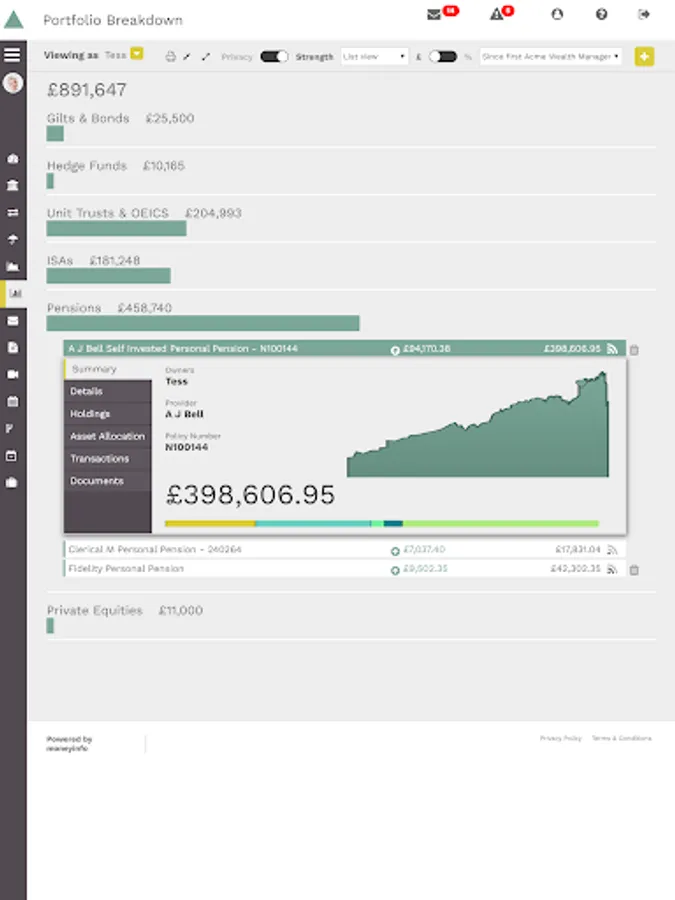Click the feed icon on A J Bell row
This screenshot has height=900, width=675.
612,348
